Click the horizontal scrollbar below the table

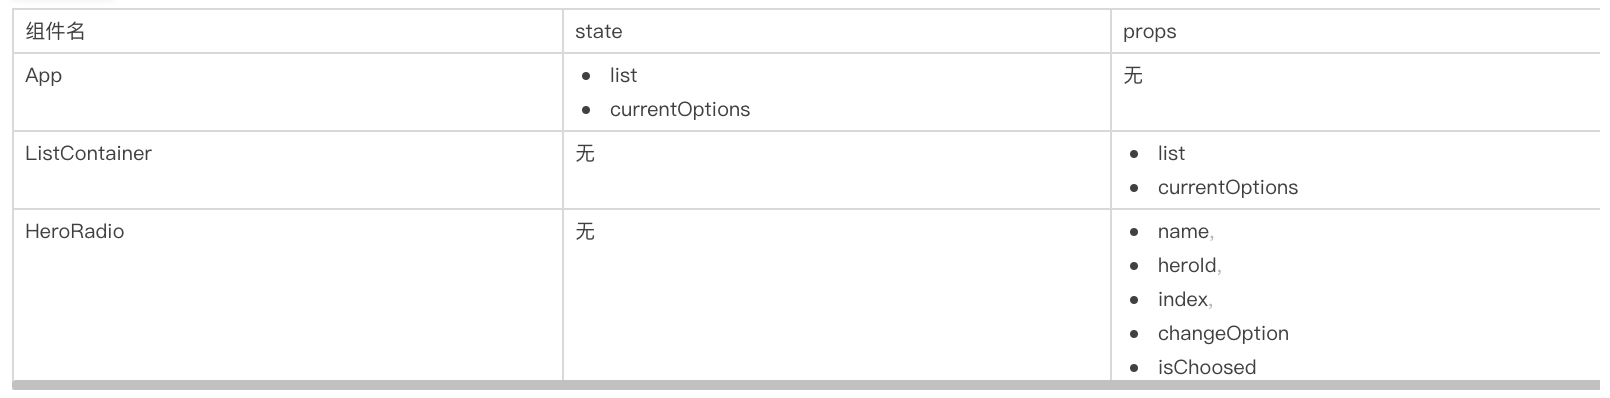[806, 385]
